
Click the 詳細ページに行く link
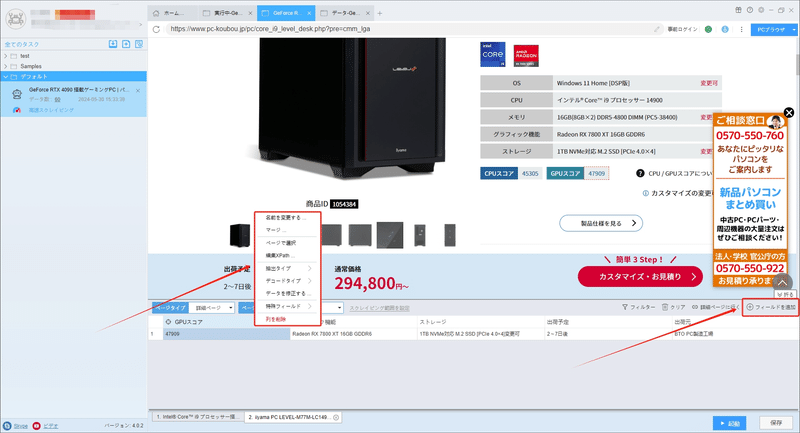coord(715,307)
